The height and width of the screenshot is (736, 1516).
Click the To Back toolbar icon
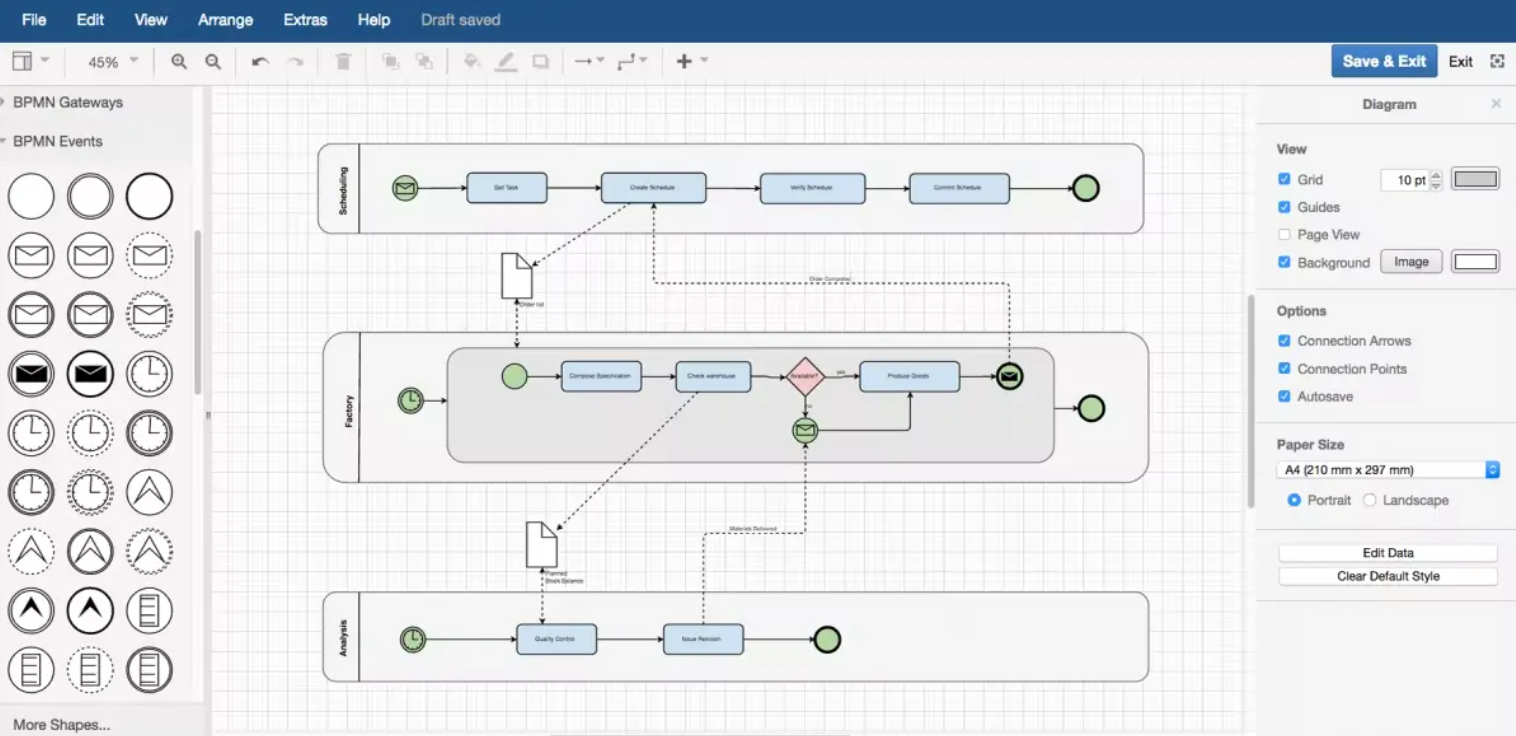click(424, 62)
